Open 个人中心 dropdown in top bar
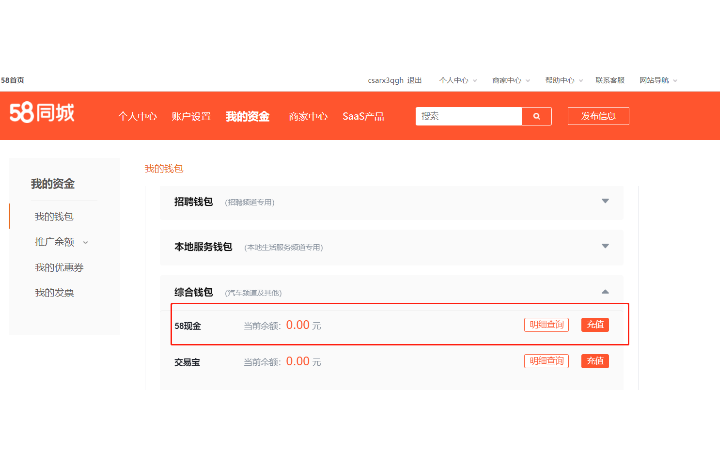The height and width of the screenshot is (450, 720). [x=457, y=80]
